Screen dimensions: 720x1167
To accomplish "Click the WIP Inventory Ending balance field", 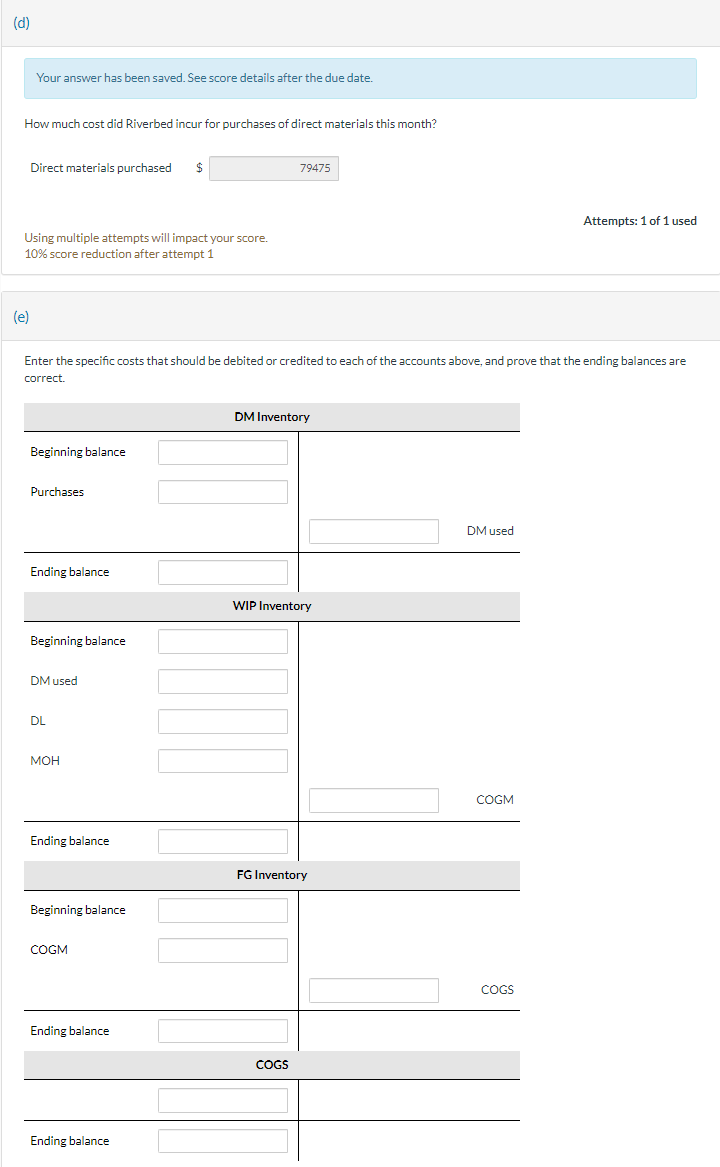I will [x=222, y=840].
